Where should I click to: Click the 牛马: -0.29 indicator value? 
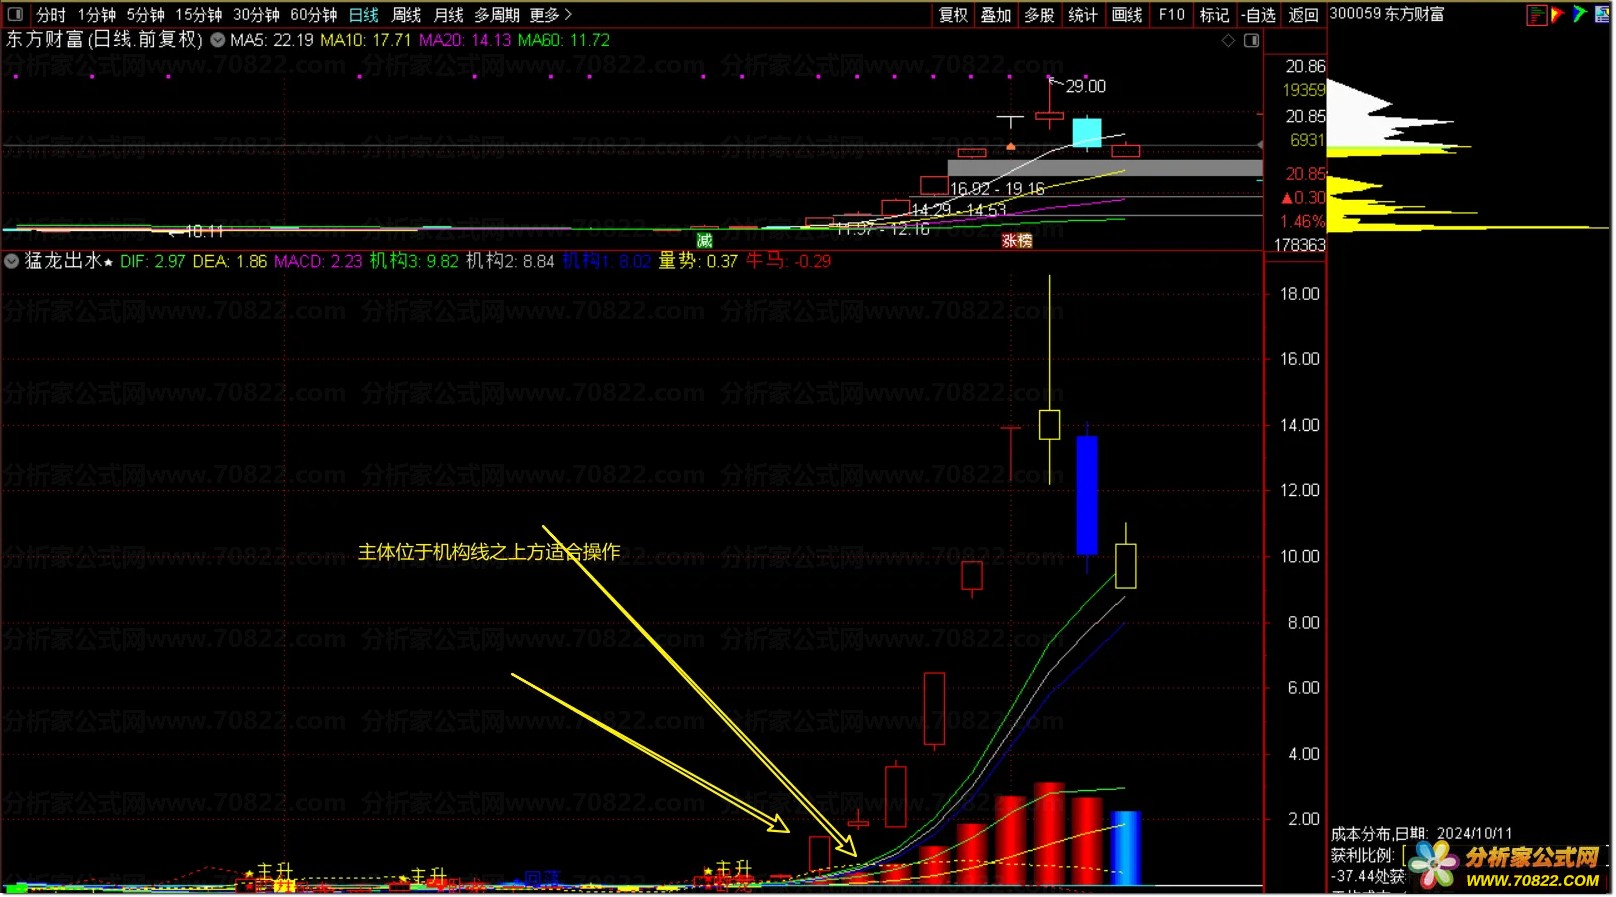coord(789,261)
